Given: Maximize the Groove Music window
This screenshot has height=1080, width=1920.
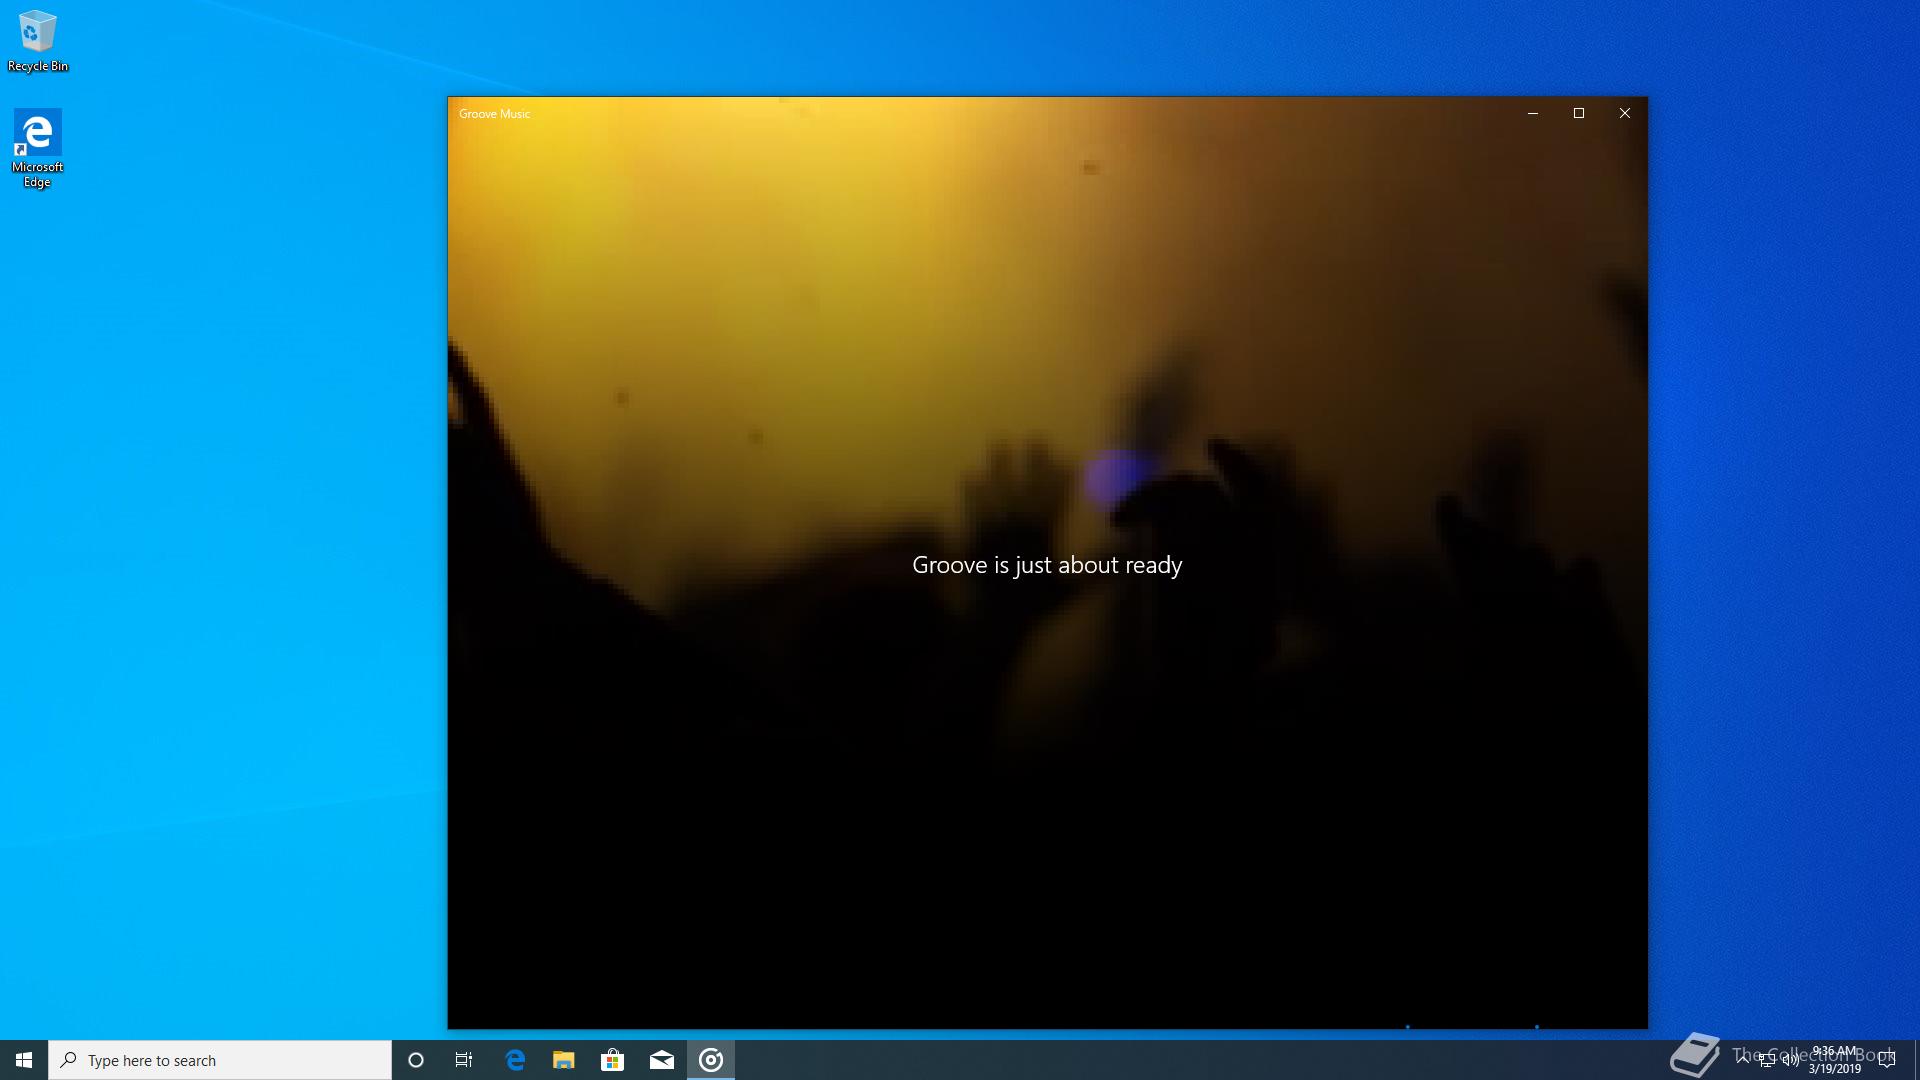Looking at the screenshot, I should [x=1579, y=113].
